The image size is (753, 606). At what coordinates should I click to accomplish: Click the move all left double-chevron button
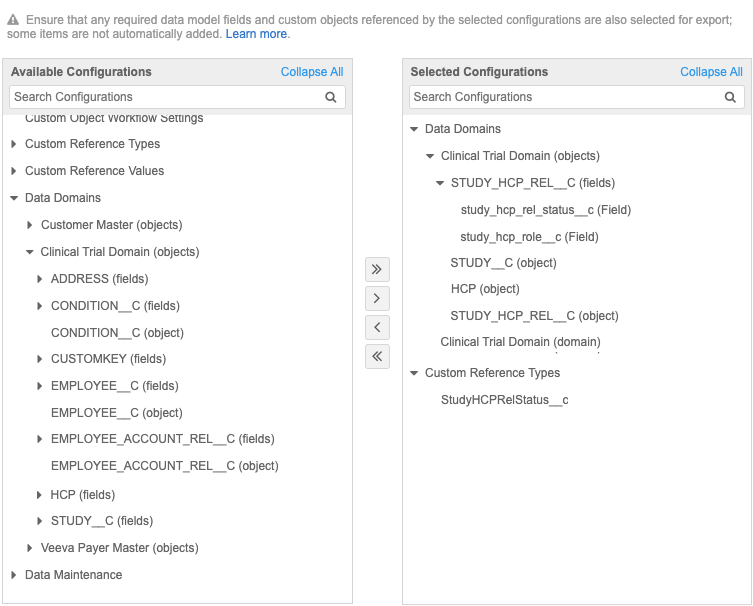pyautogui.click(x=377, y=356)
